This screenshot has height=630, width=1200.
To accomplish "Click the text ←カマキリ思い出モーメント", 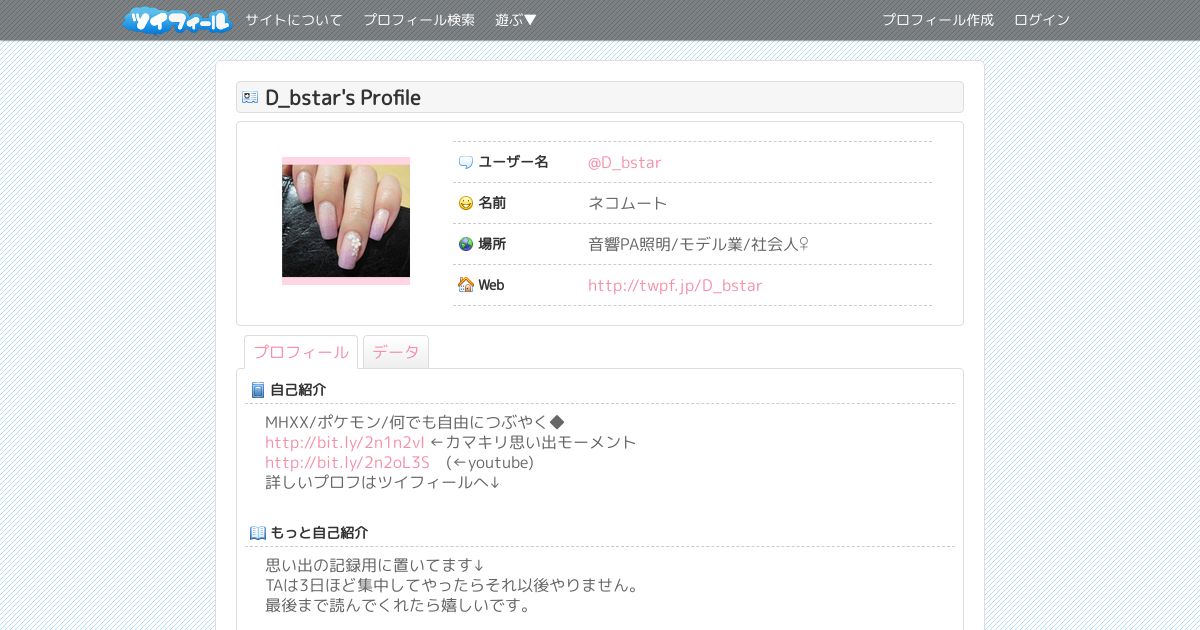I will (x=533, y=442).
